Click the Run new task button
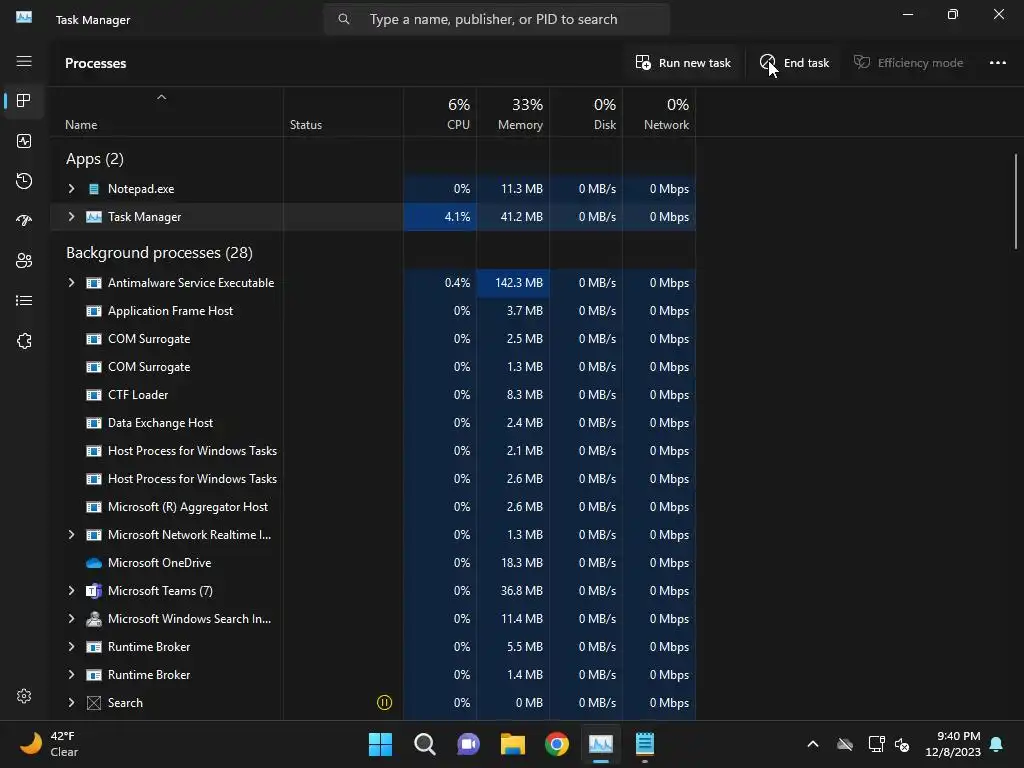This screenshot has width=1024, height=768. (x=683, y=63)
